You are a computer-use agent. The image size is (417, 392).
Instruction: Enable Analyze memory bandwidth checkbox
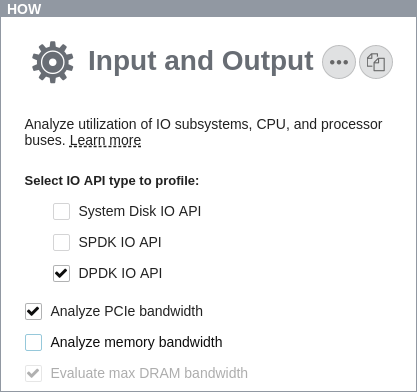33,342
